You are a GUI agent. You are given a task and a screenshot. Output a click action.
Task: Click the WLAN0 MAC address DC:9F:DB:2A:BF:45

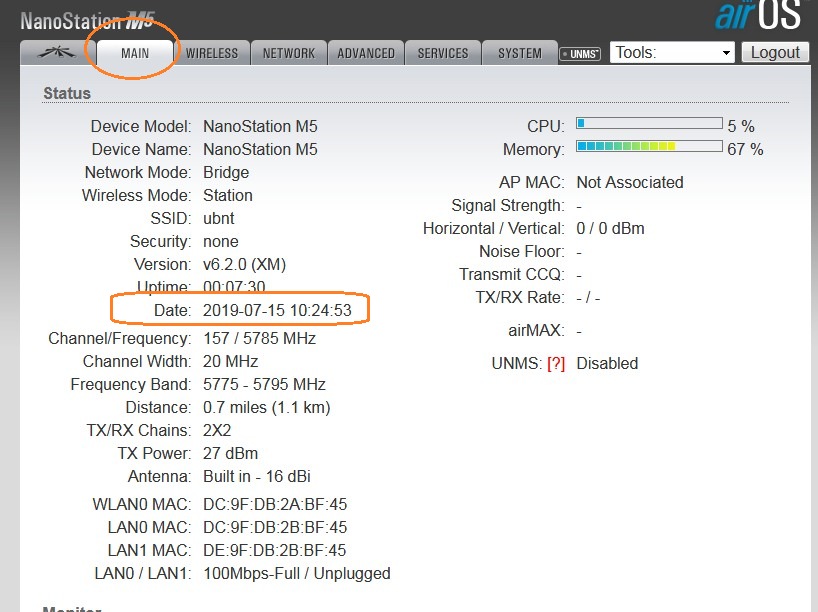[275, 505]
